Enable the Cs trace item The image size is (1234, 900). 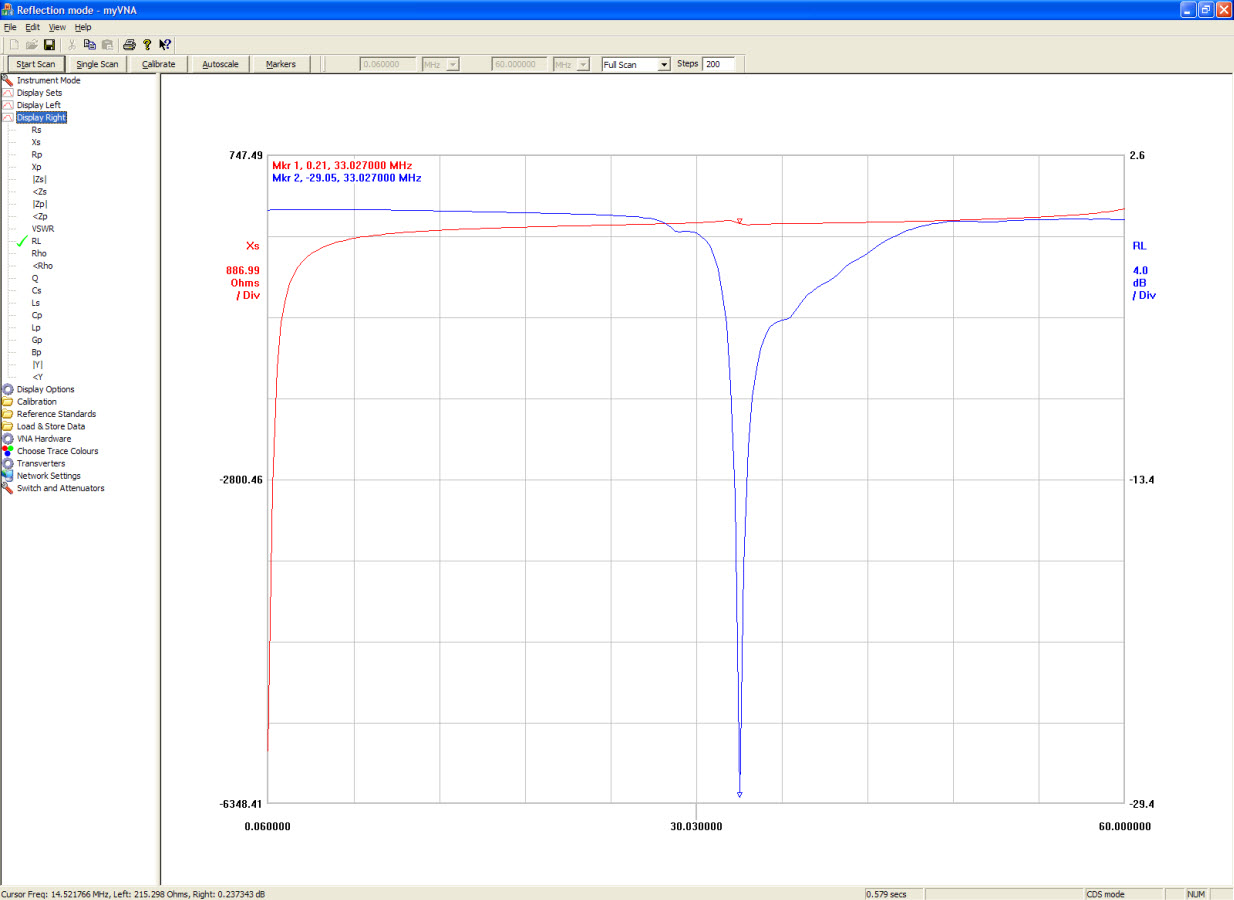pos(37,290)
